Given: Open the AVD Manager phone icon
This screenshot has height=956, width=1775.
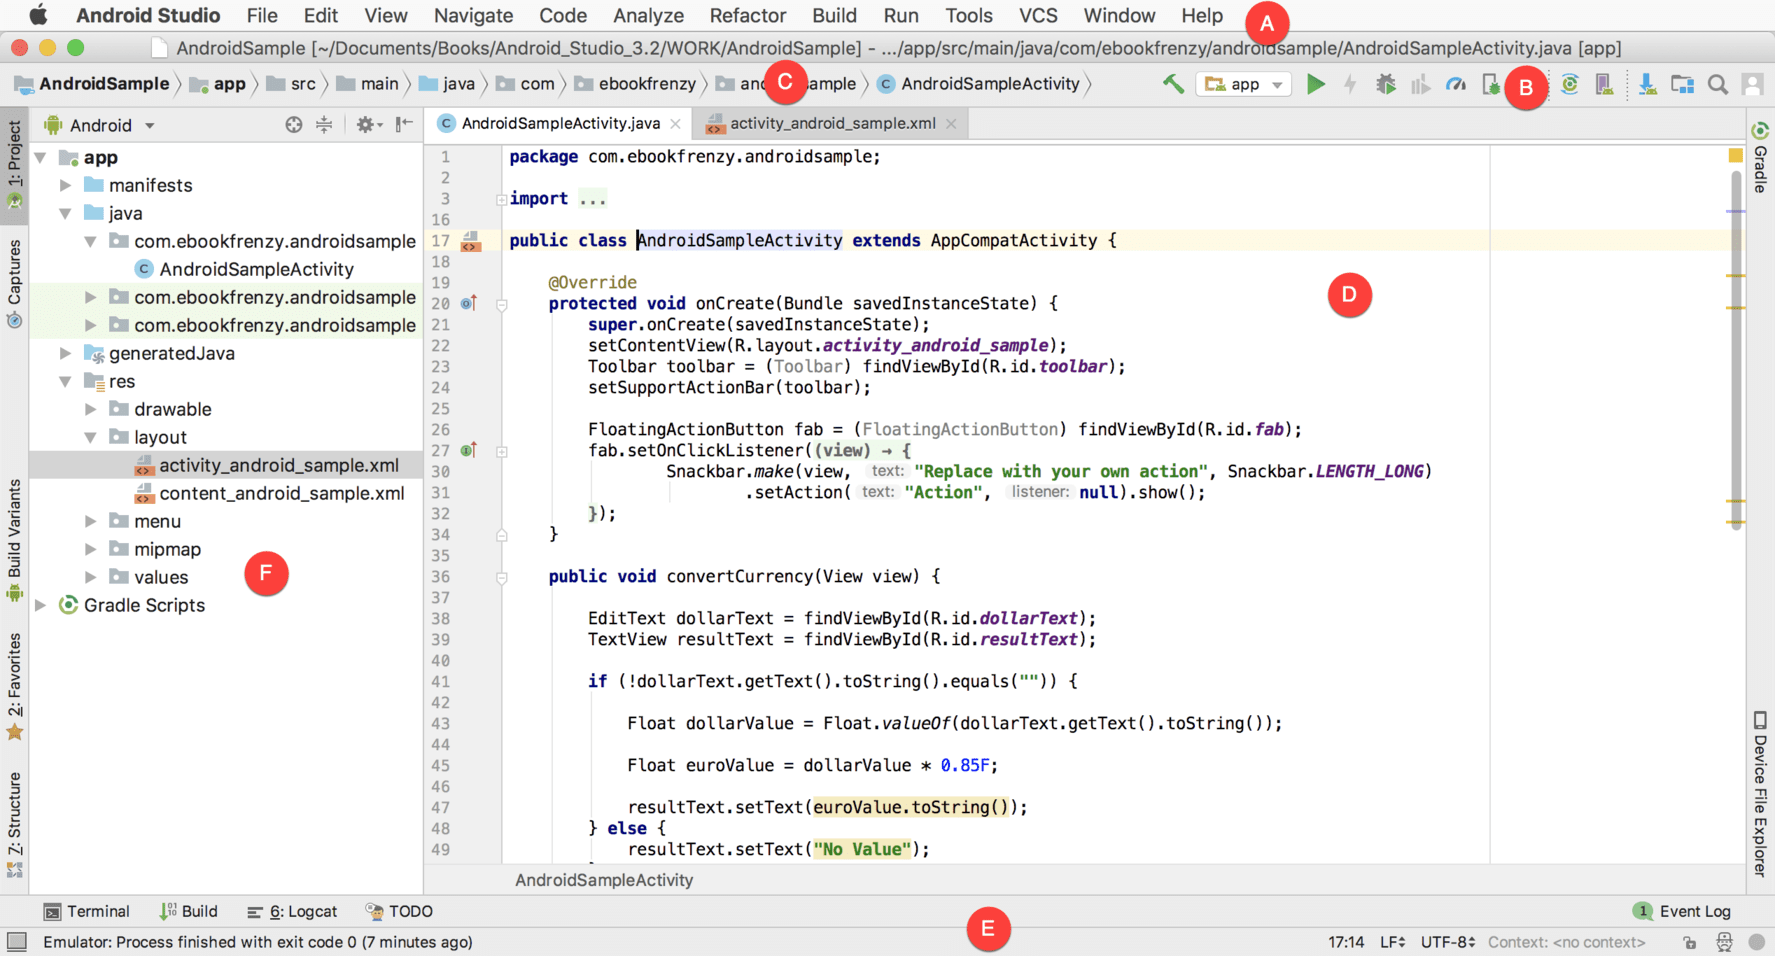Looking at the screenshot, I should point(1604,85).
